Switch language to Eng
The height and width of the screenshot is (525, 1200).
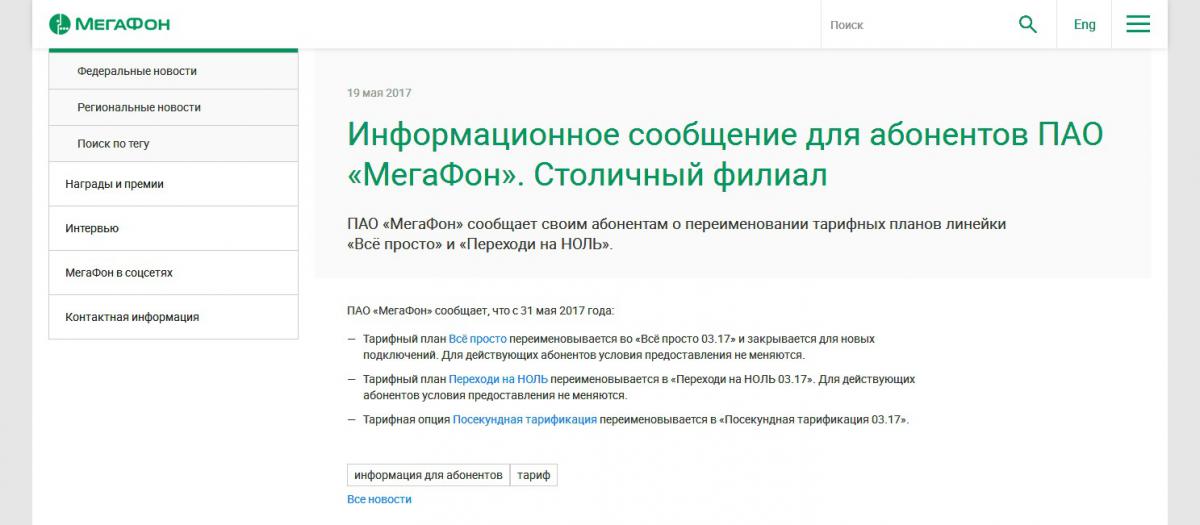[1084, 24]
